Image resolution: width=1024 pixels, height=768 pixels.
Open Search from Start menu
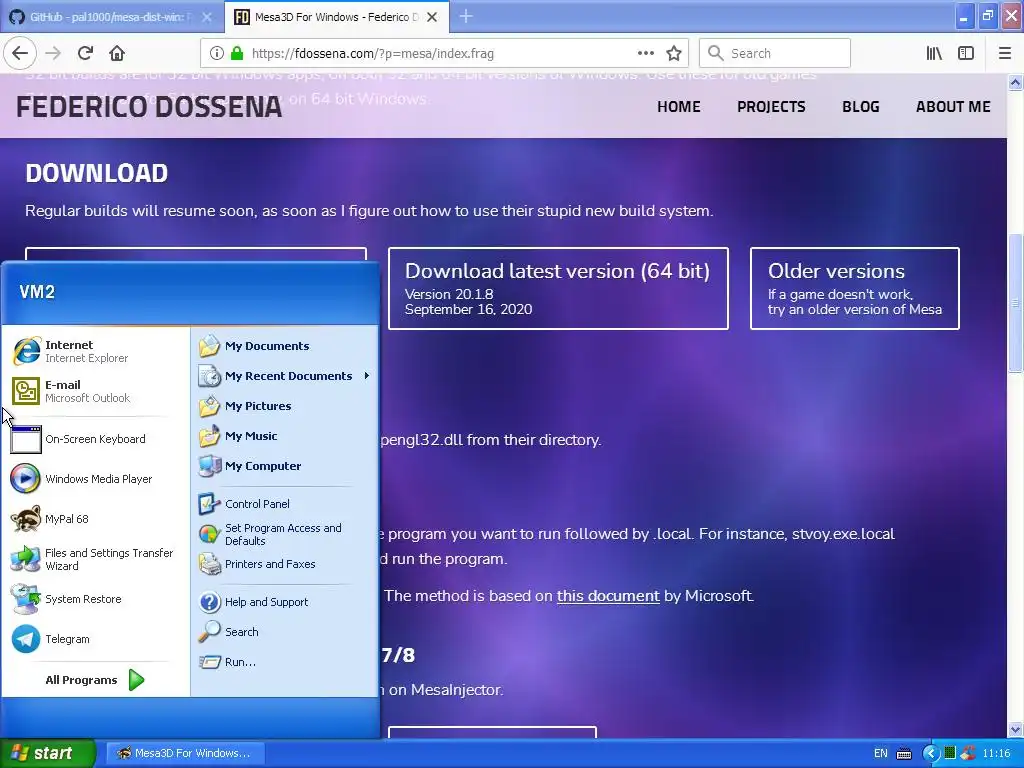coord(284,632)
